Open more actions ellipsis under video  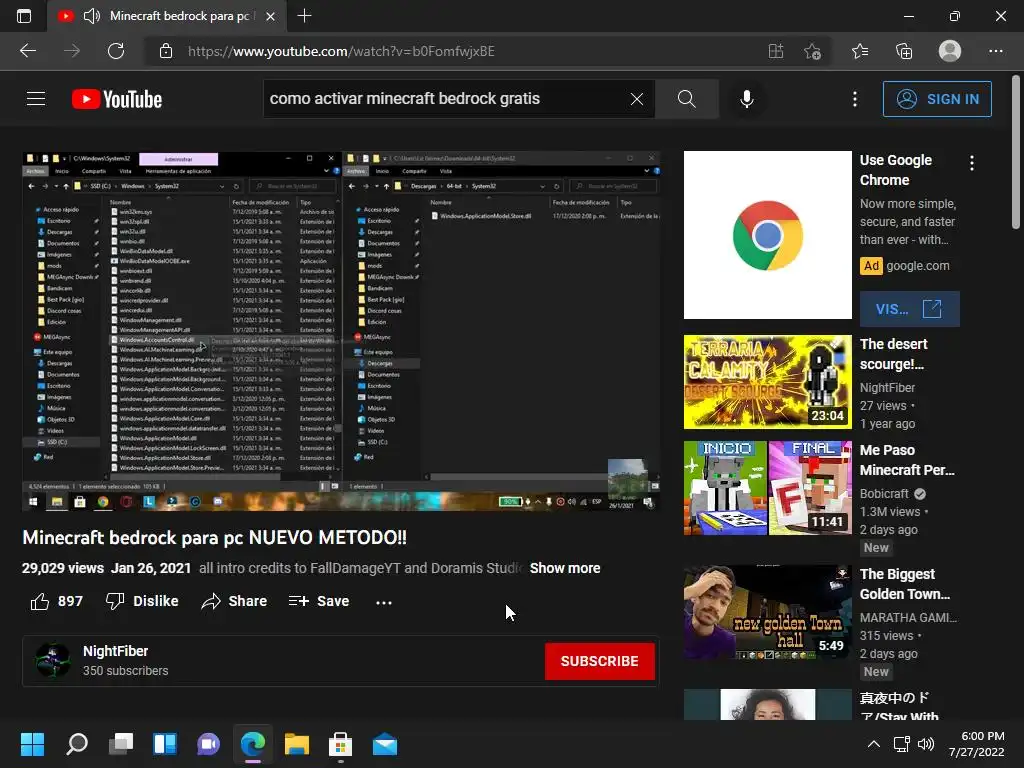(x=384, y=602)
